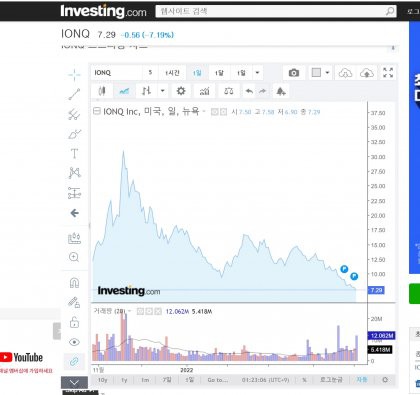Select the text annotation tool
The height and width of the screenshot is (395, 420).
(74, 154)
